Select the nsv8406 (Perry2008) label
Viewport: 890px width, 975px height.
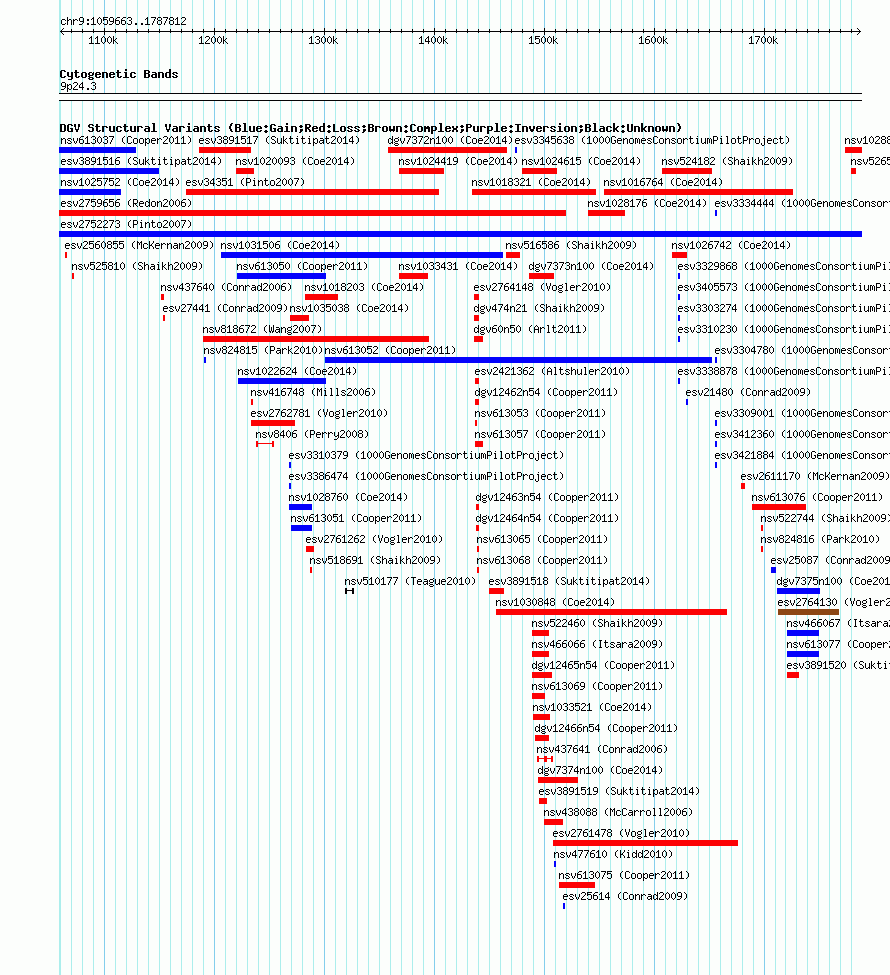(x=312, y=434)
